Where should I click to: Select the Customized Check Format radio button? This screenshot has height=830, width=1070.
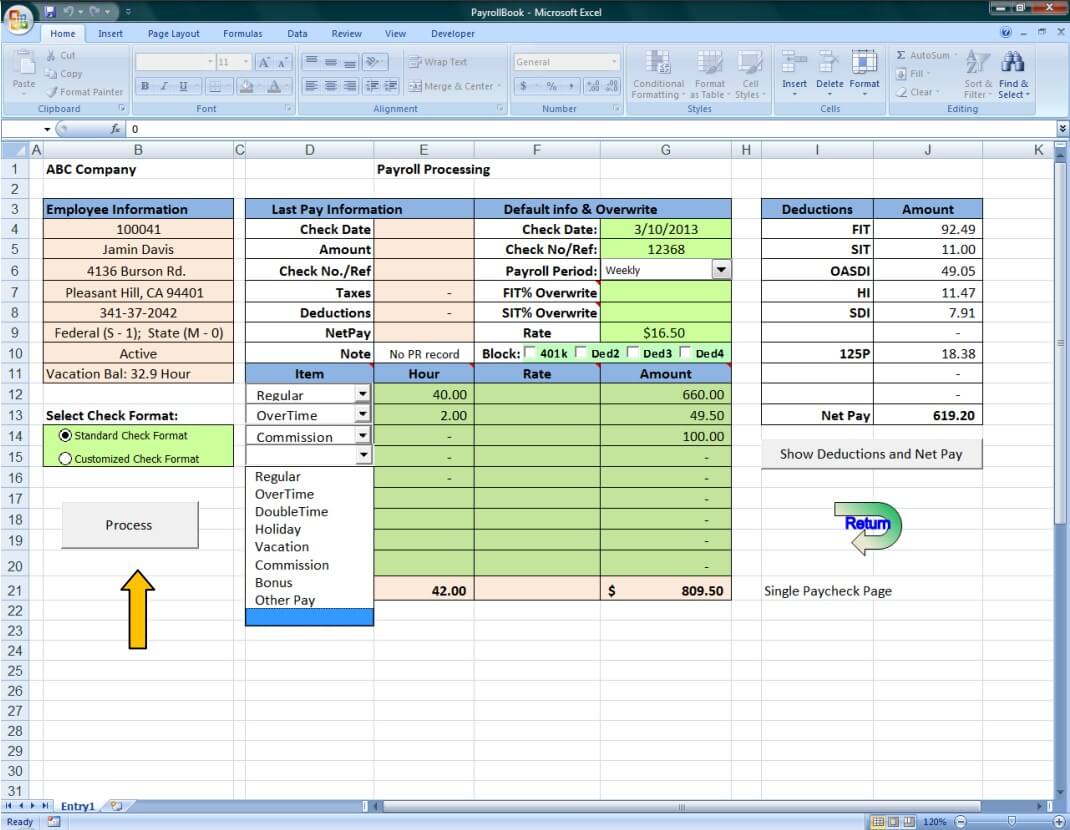[63, 458]
